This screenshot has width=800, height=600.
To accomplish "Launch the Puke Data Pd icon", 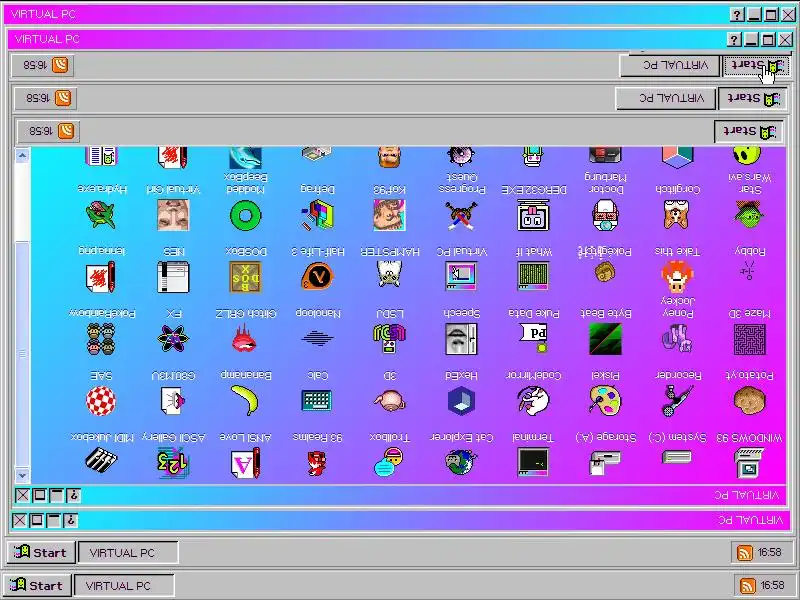I will pyautogui.click(x=533, y=338).
